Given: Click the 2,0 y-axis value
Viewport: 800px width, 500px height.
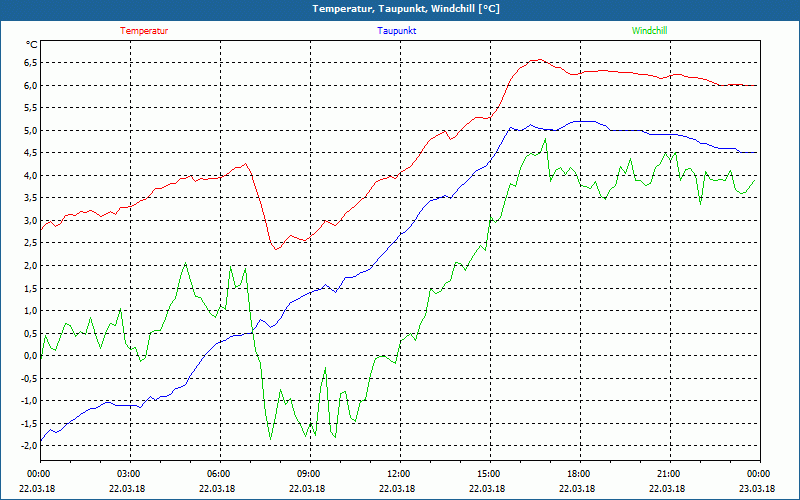Looking at the screenshot, I should [x=31, y=265].
